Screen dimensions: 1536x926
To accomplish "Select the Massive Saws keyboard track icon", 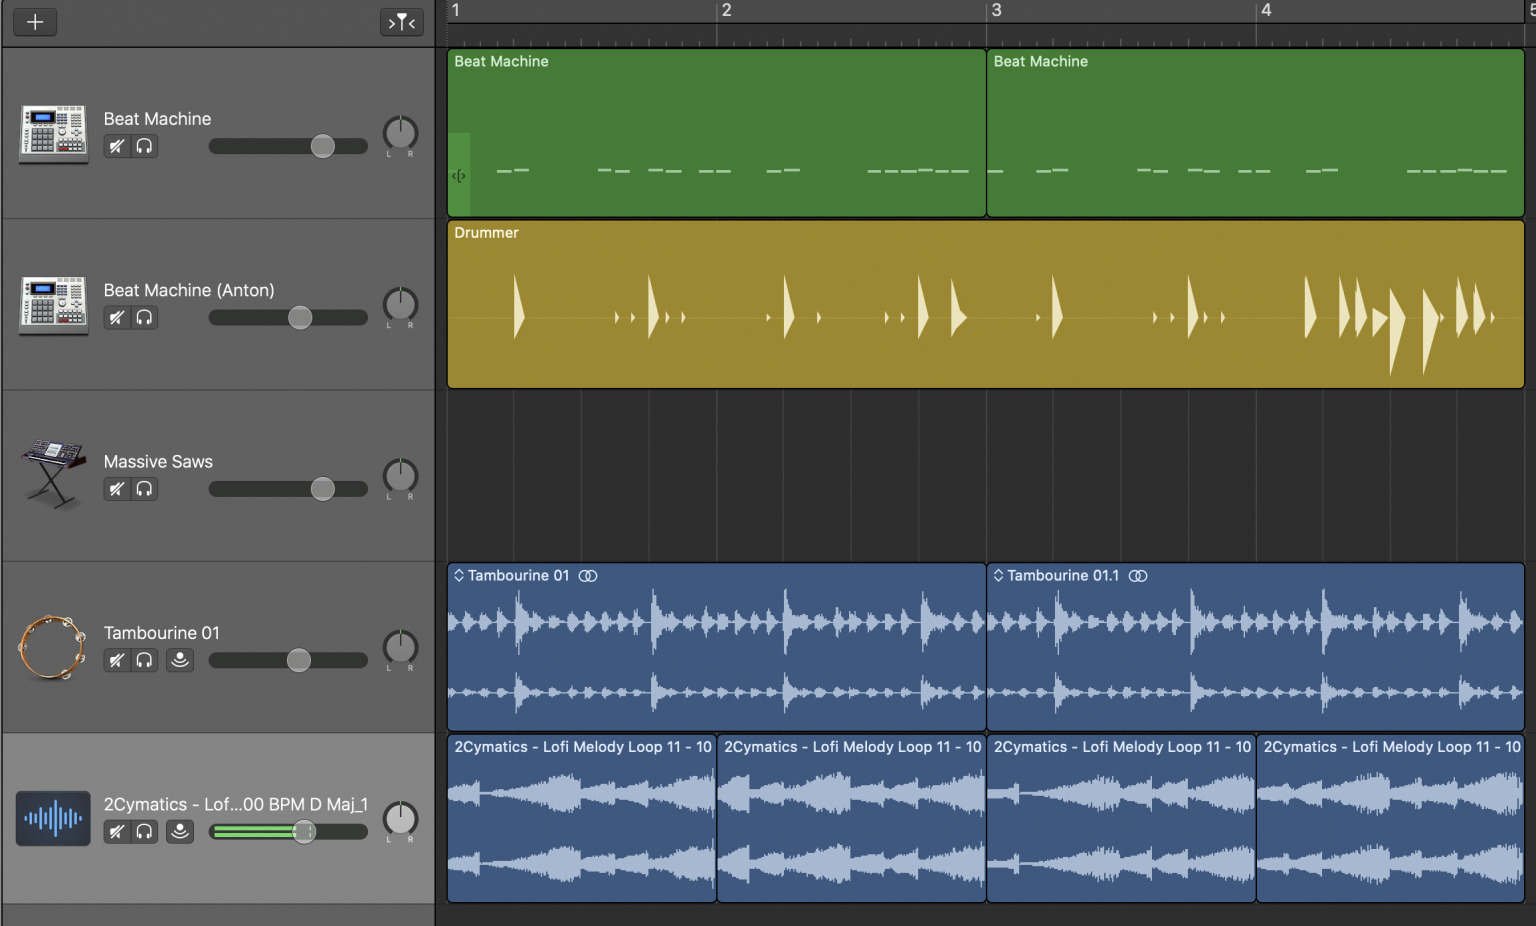I will 52,477.
